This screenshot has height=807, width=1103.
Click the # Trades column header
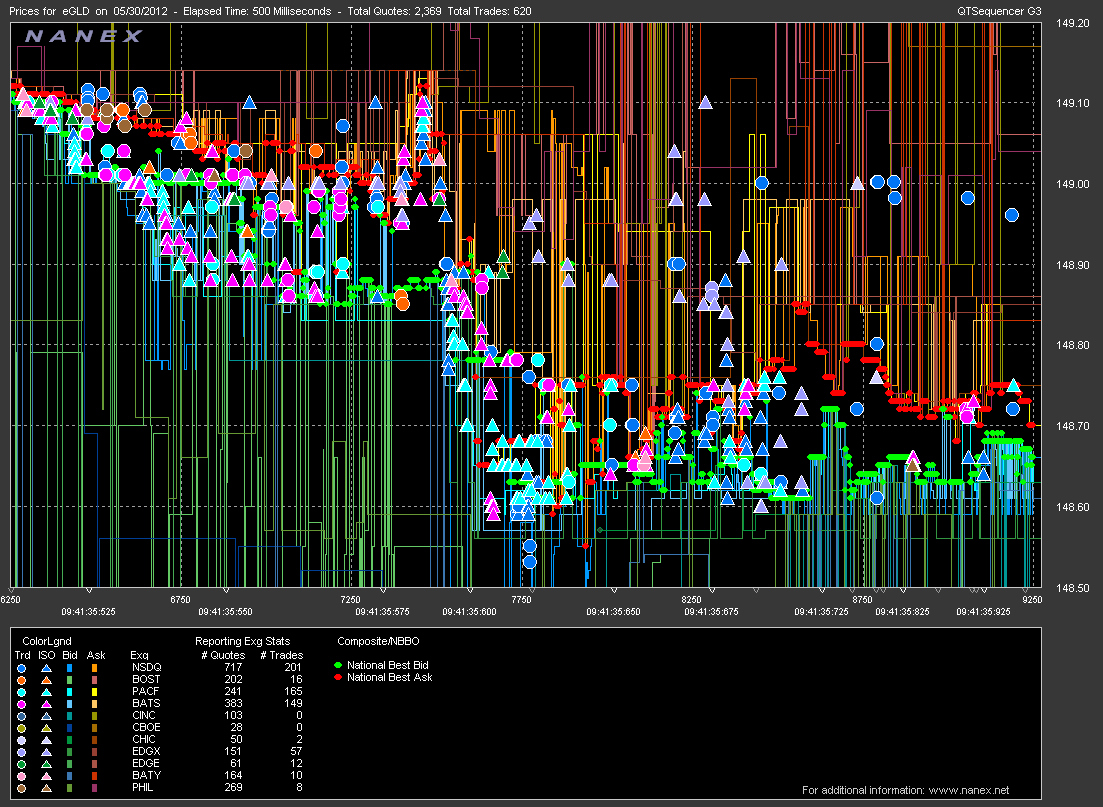click(x=281, y=655)
